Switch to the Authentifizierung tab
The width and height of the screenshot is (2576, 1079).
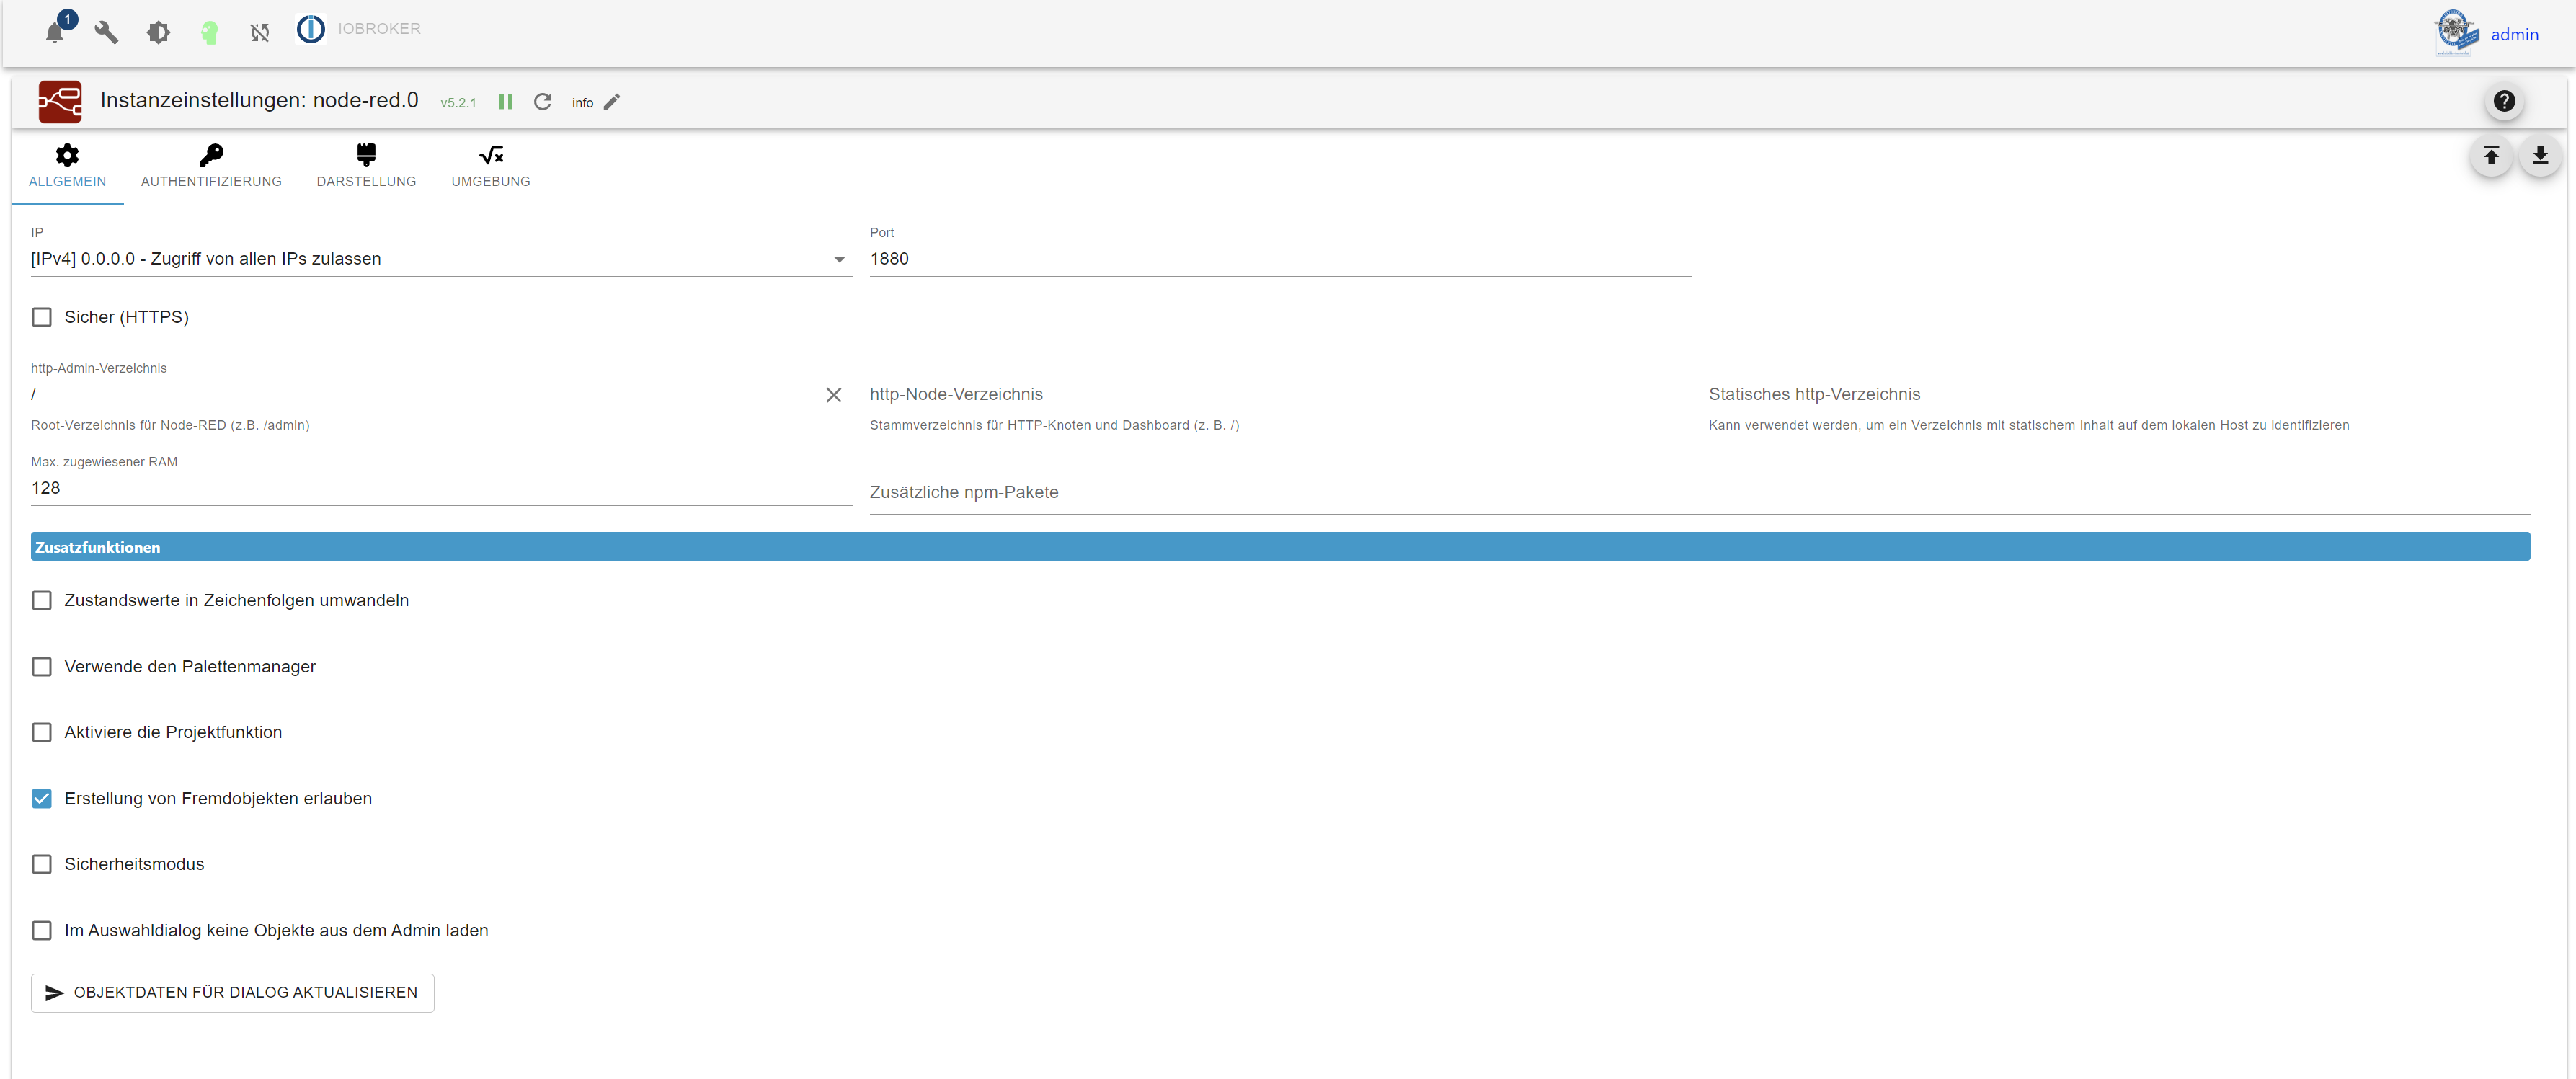211,166
